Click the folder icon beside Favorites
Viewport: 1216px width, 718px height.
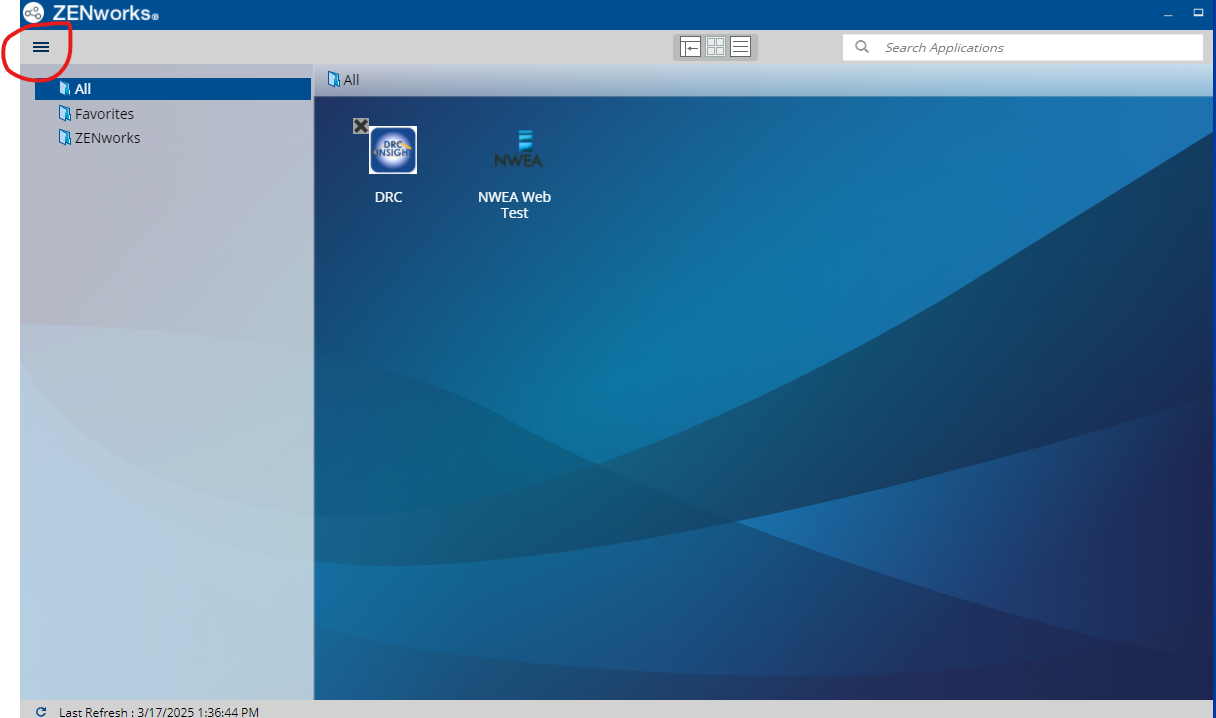tap(65, 114)
